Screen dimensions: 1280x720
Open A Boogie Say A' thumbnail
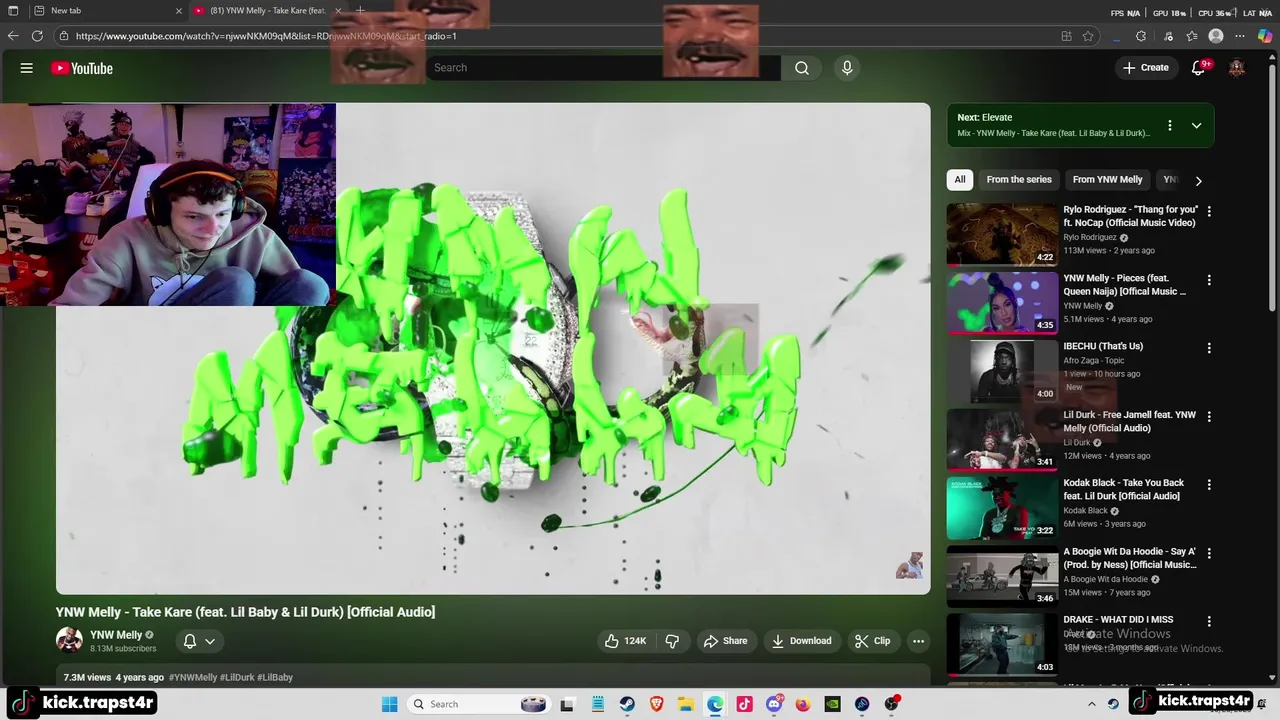point(1002,575)
